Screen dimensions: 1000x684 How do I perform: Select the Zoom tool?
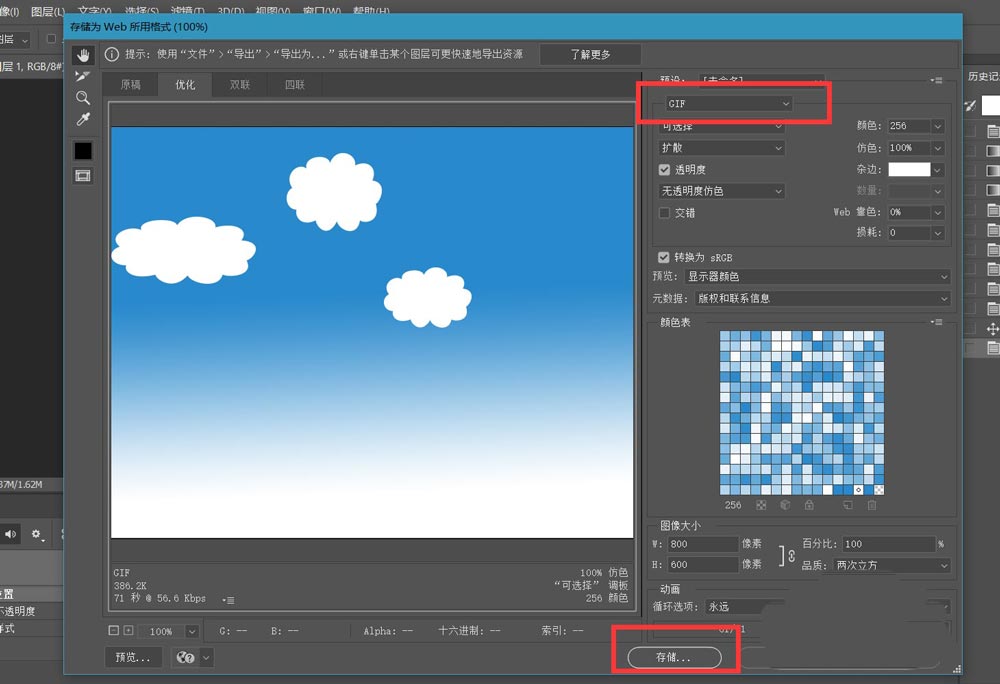(x=83, y=97)
